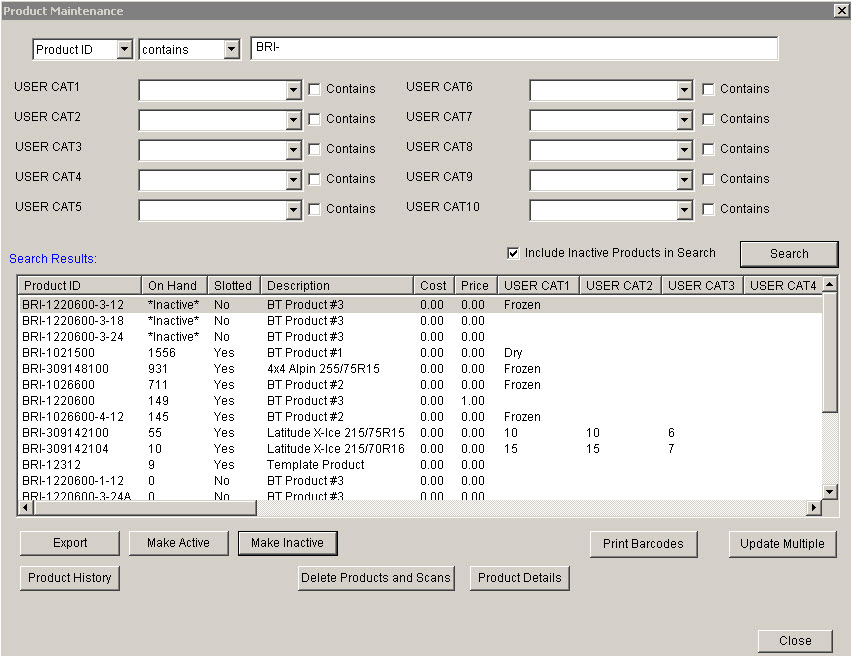Image resolution: width=851 pixels, height=656 pixels.
Task: Open the 'contains' operator dropdown
Action: point(231,49)
